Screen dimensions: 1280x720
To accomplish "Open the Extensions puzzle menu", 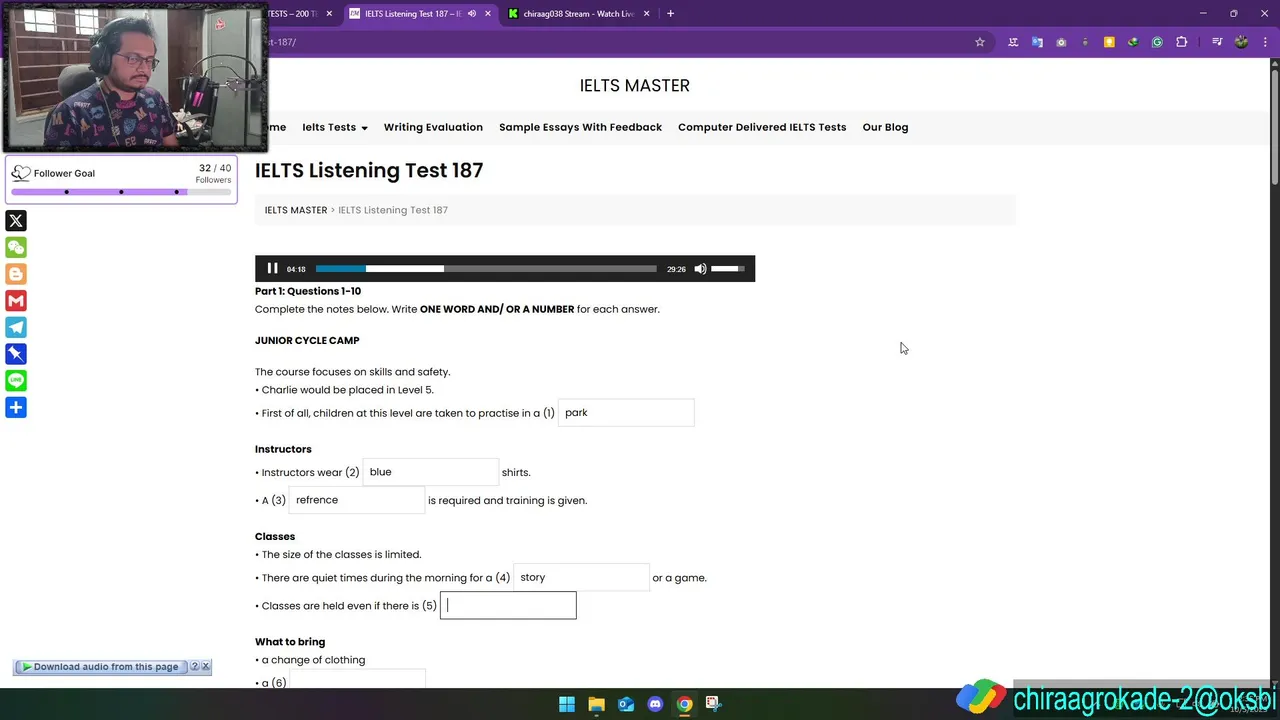I will [x=1182, y=42].
